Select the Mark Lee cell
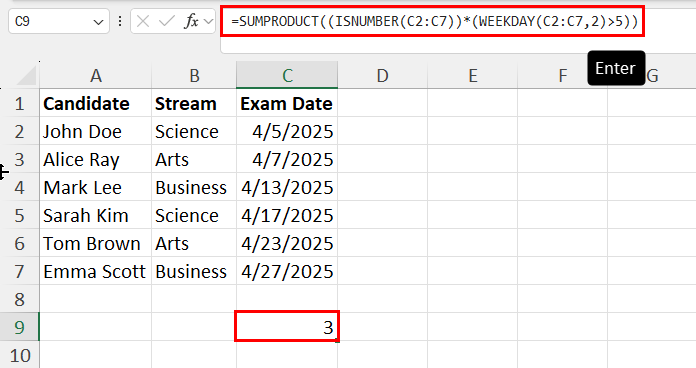This screenshot has height=368, width=696. click(x=95, y=187)
